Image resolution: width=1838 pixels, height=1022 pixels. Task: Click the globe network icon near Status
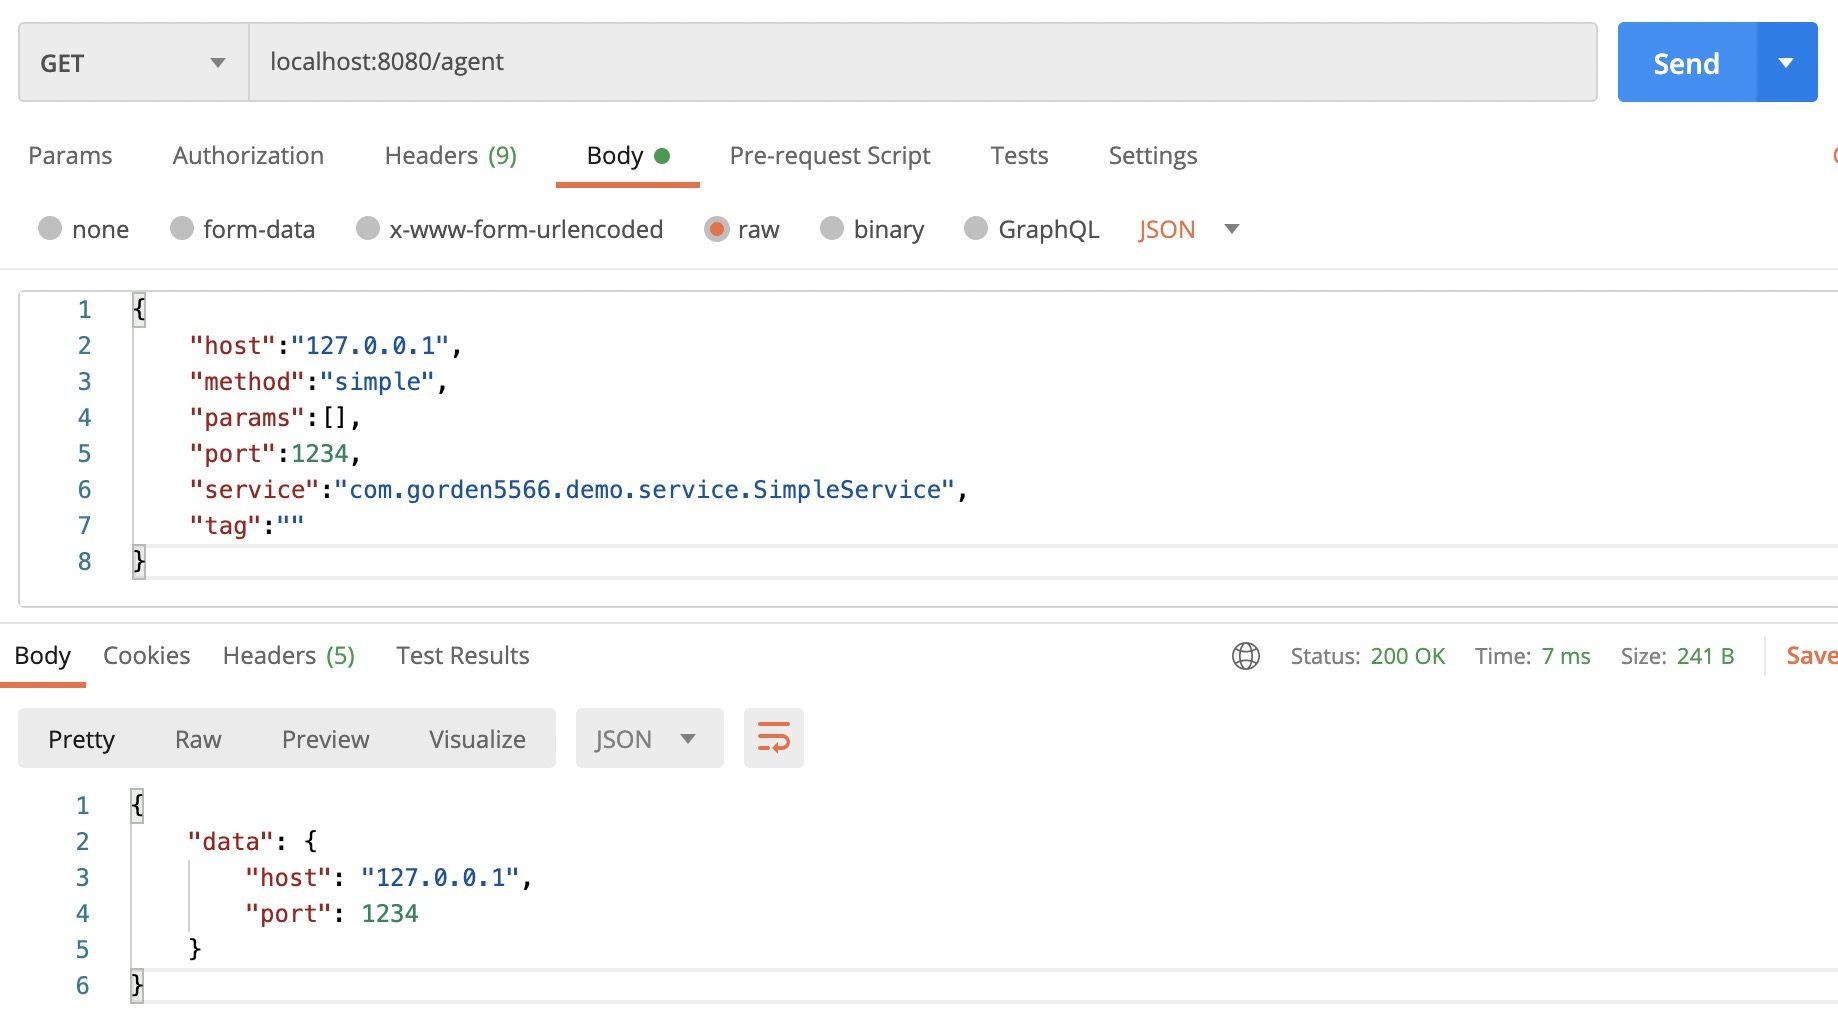pyautogui.click(x=1245, y=656)
